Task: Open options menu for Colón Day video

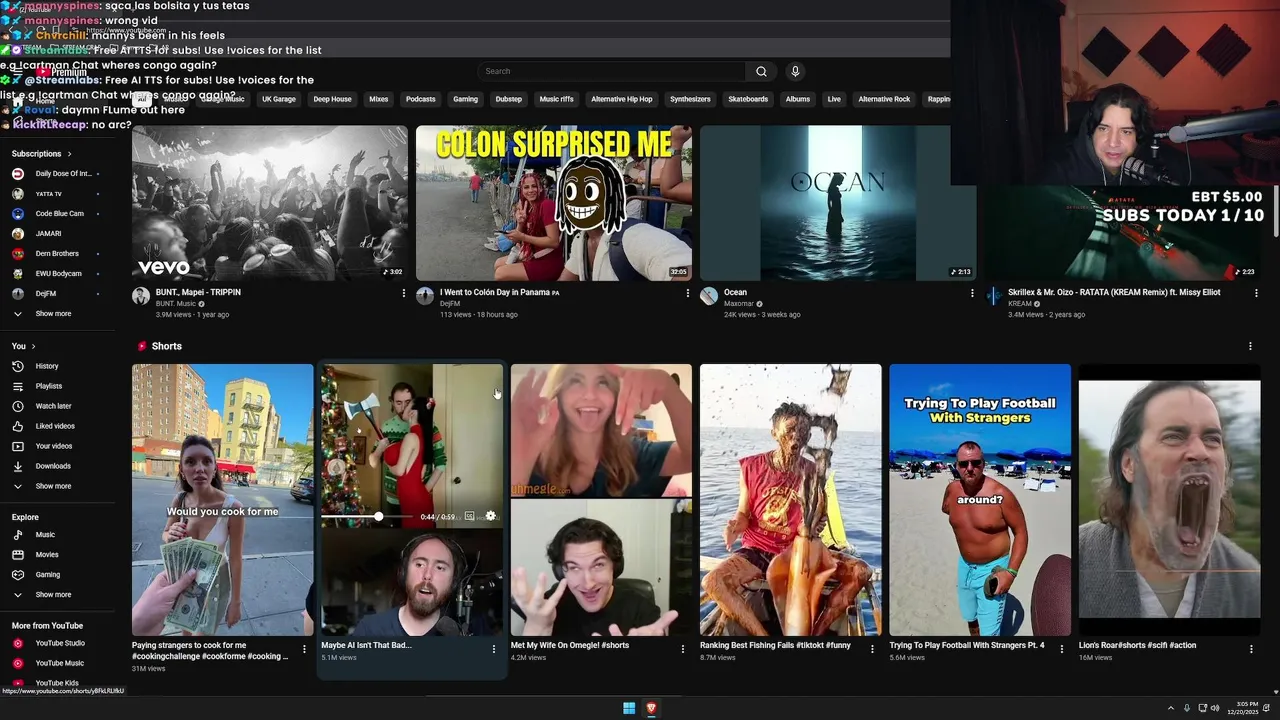Action: pos(688,293)
